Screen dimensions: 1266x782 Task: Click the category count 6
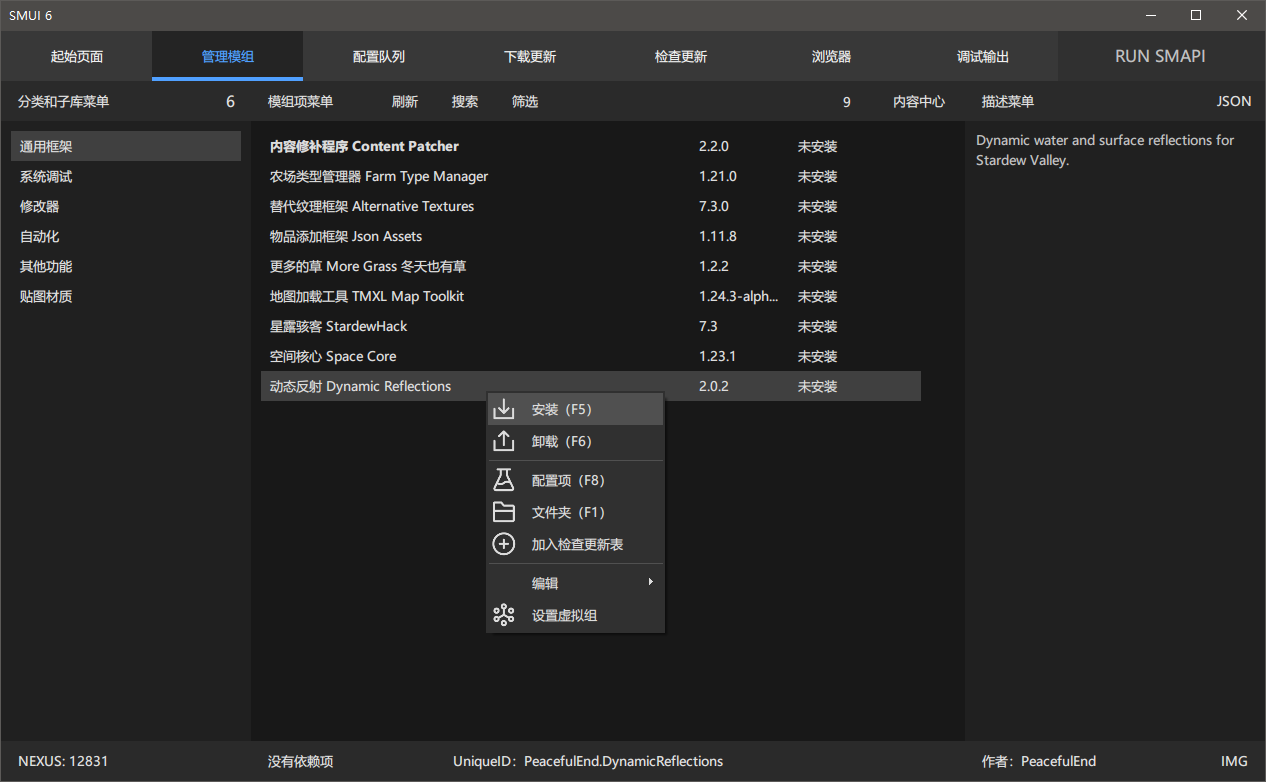231,101
